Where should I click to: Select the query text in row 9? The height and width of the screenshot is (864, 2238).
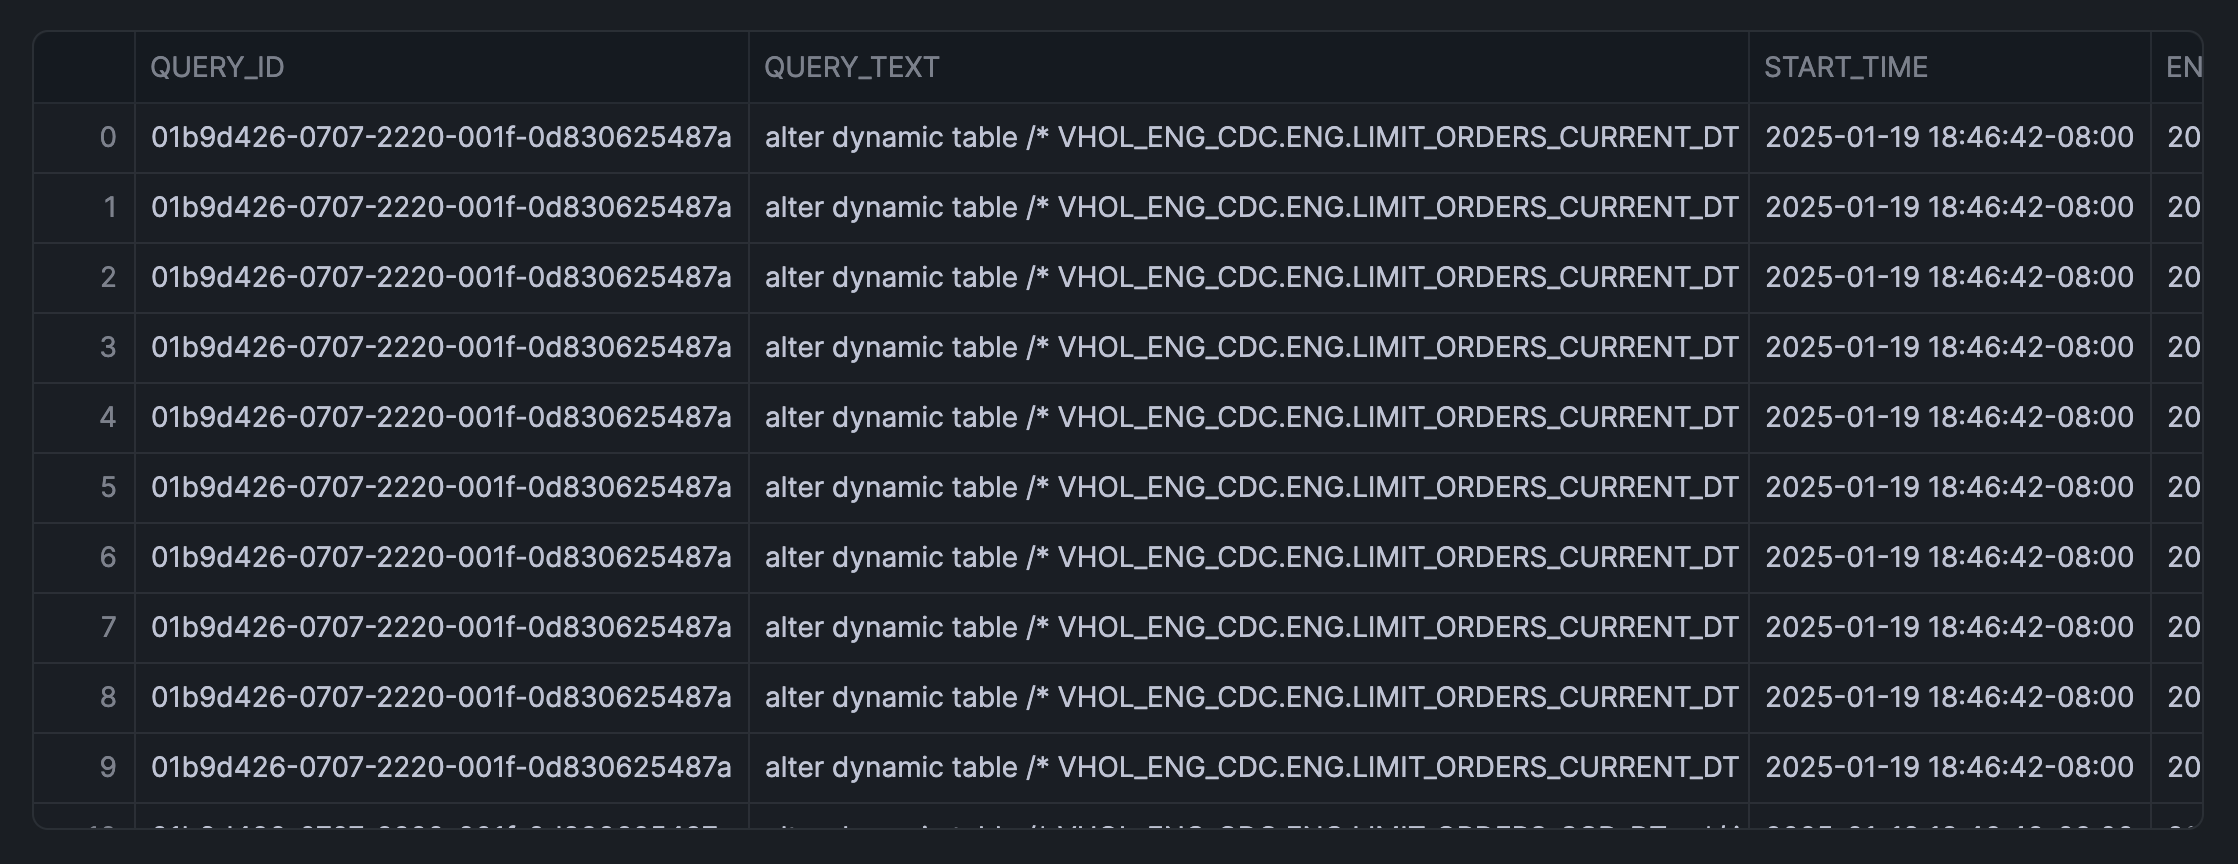1251,767
